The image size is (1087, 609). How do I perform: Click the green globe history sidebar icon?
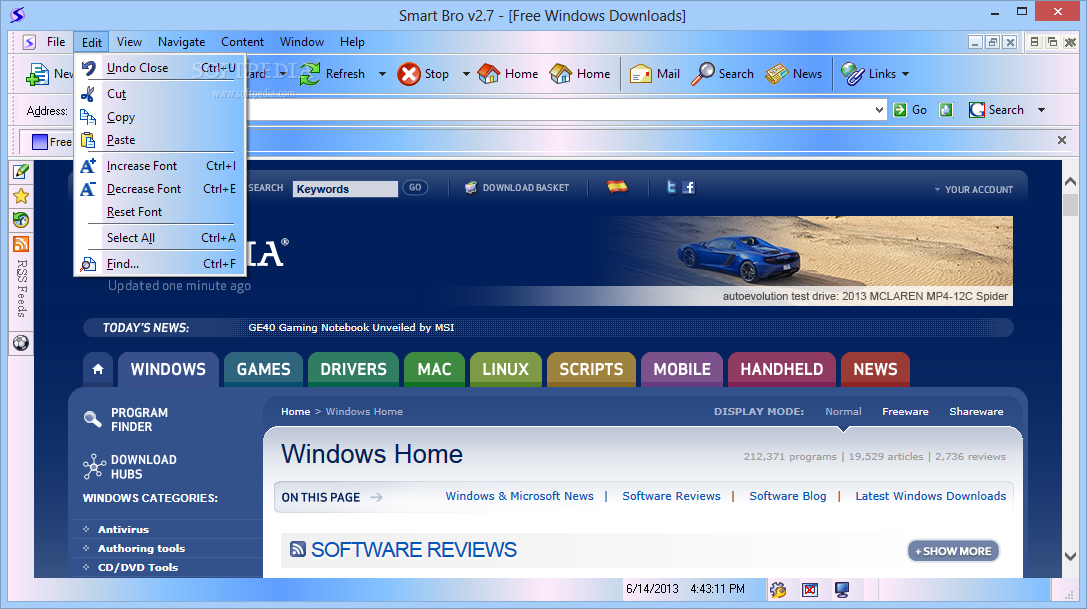click(x=21, y=220)
